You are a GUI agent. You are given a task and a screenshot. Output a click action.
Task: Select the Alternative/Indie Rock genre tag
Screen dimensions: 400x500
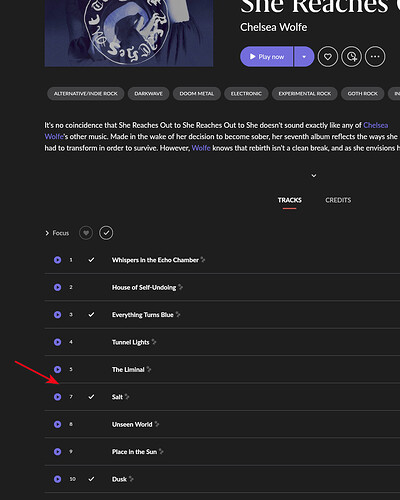click(x=86, y=94)
